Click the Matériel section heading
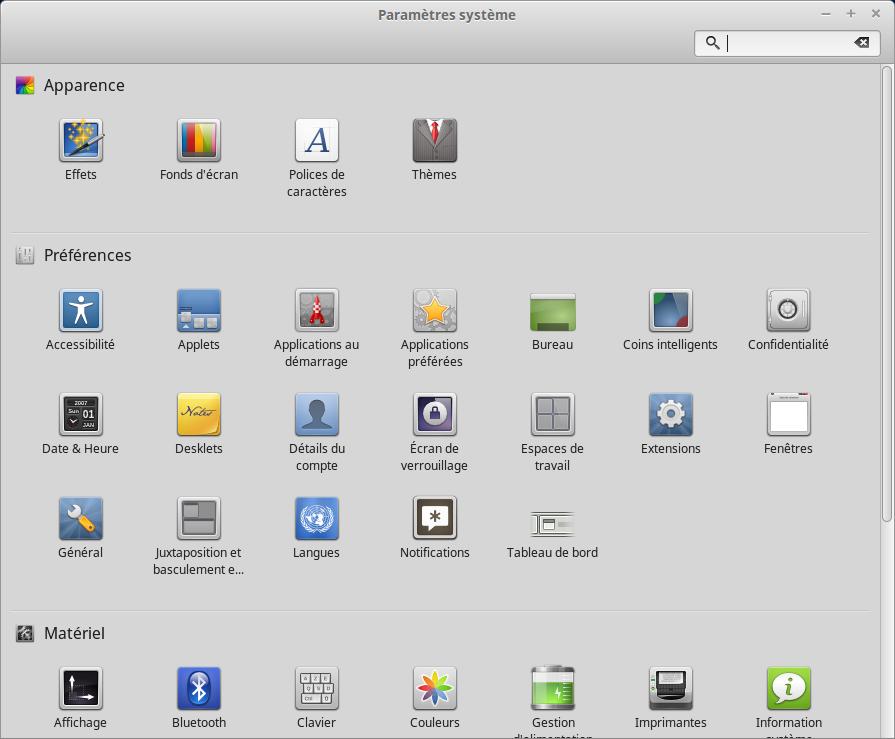This screenshot has width=895, height=739. tap(74, 633)
